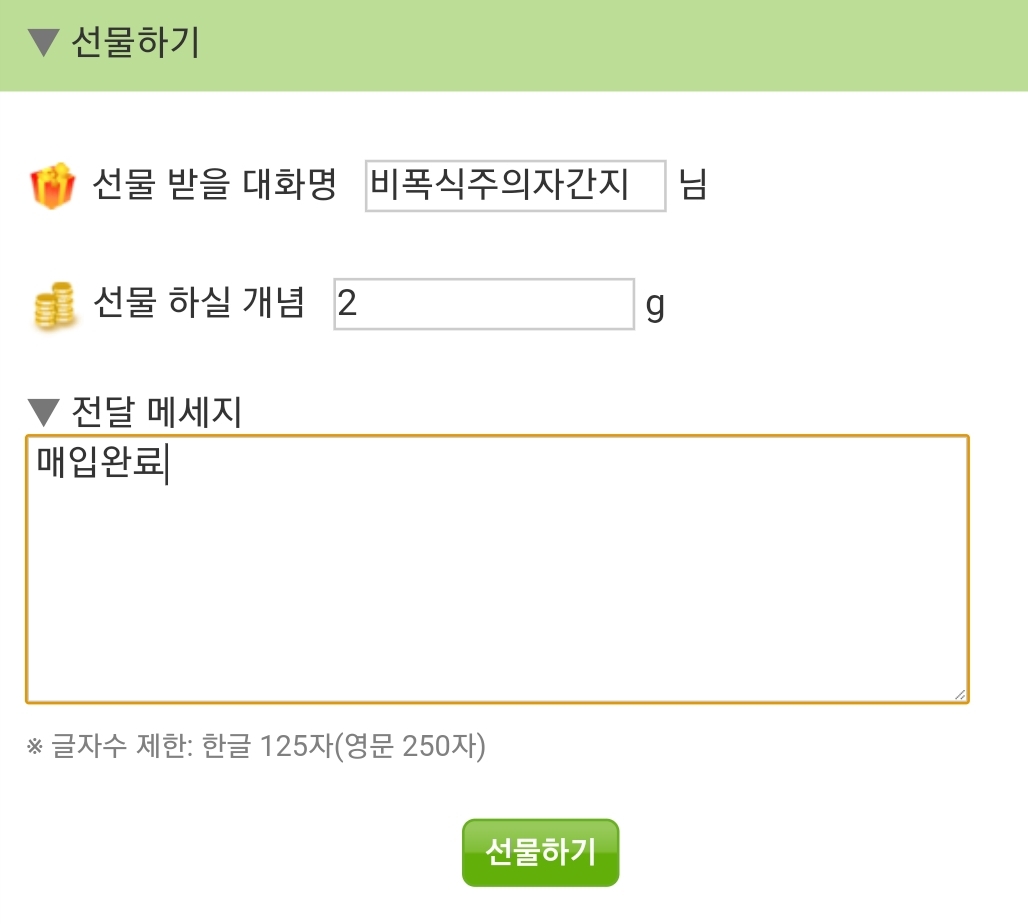Click the 선물 하실 개념 label
Image resolution: width=1028 pixels, height=924 pixels.
[x=198, y=303]
